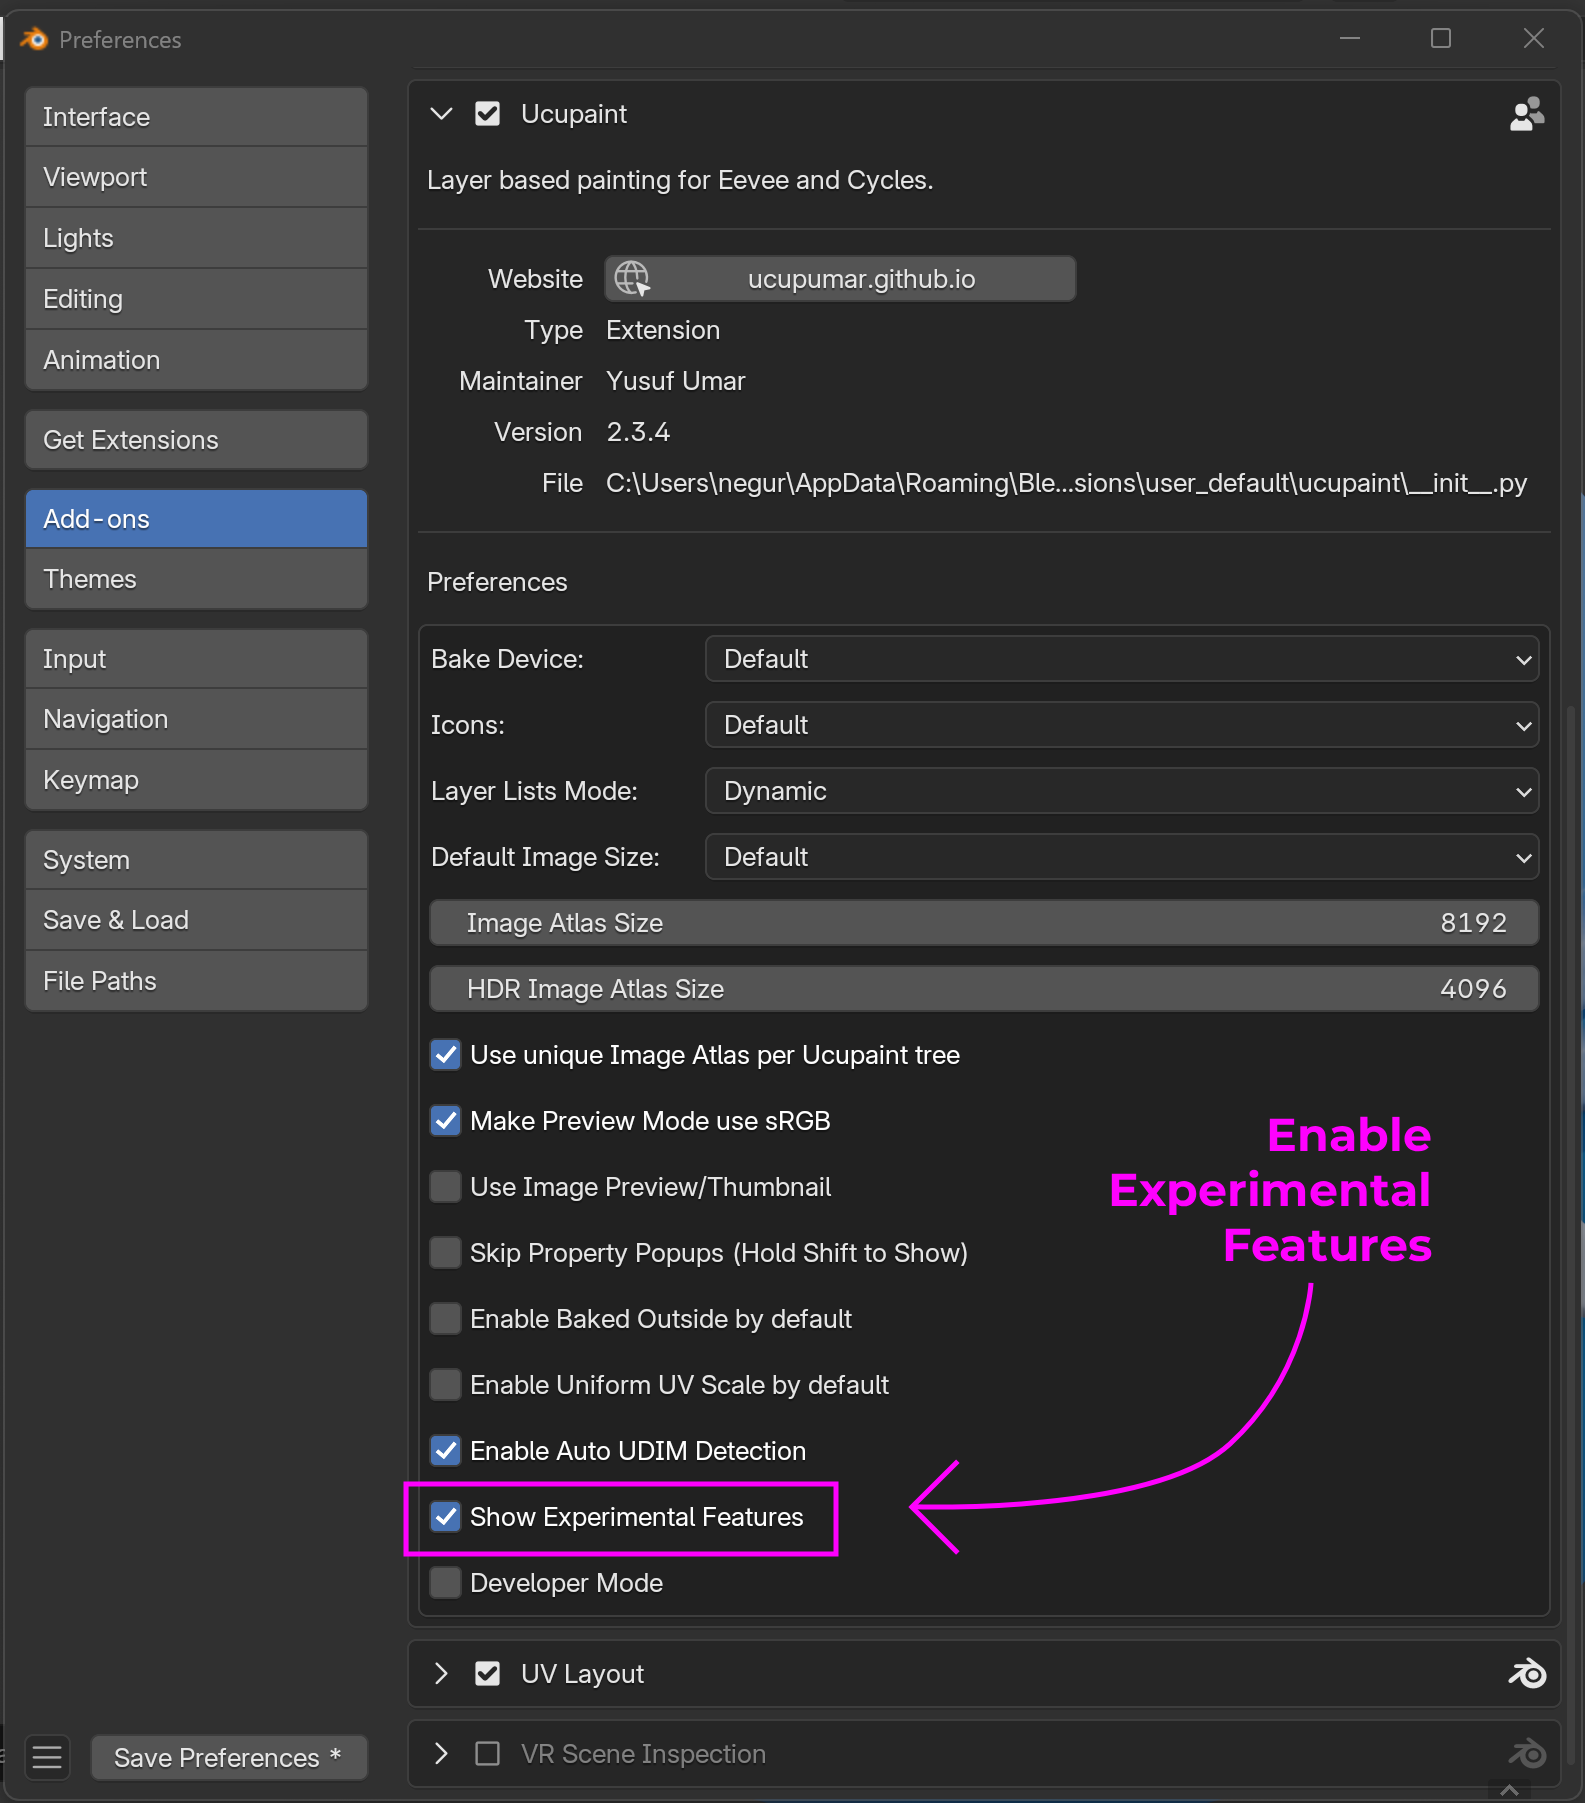Click the version number 2.3.4
The width and height of the screenshot is (1585, 1803).
click(638, 432)
